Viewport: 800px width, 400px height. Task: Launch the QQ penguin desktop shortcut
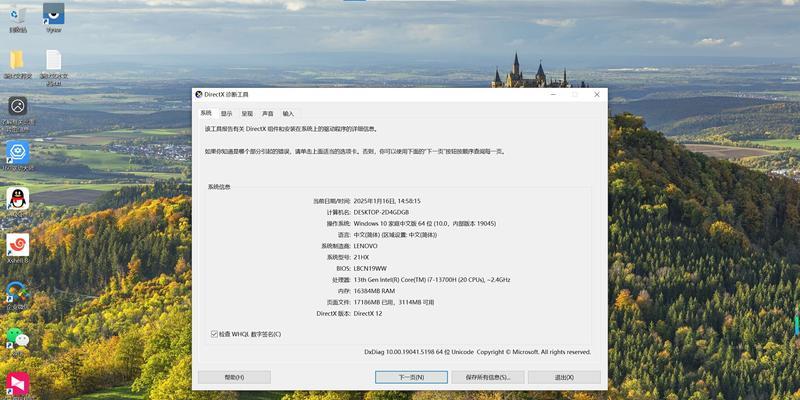(x=18, y=198)
